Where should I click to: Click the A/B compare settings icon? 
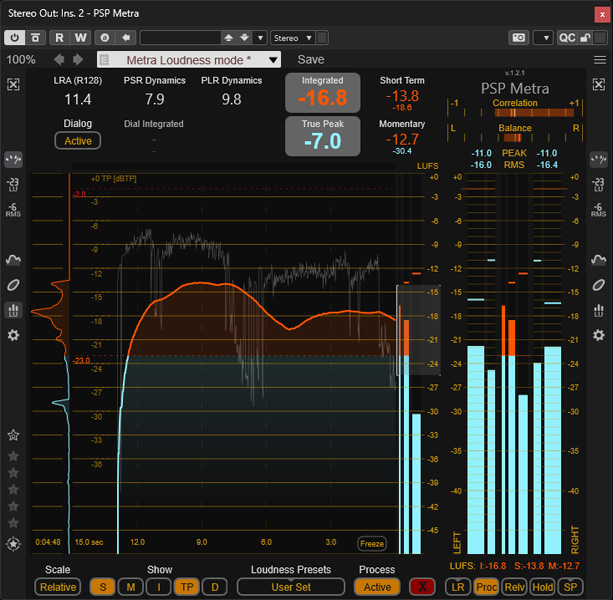pyautogui.click(x=105, y=38)
